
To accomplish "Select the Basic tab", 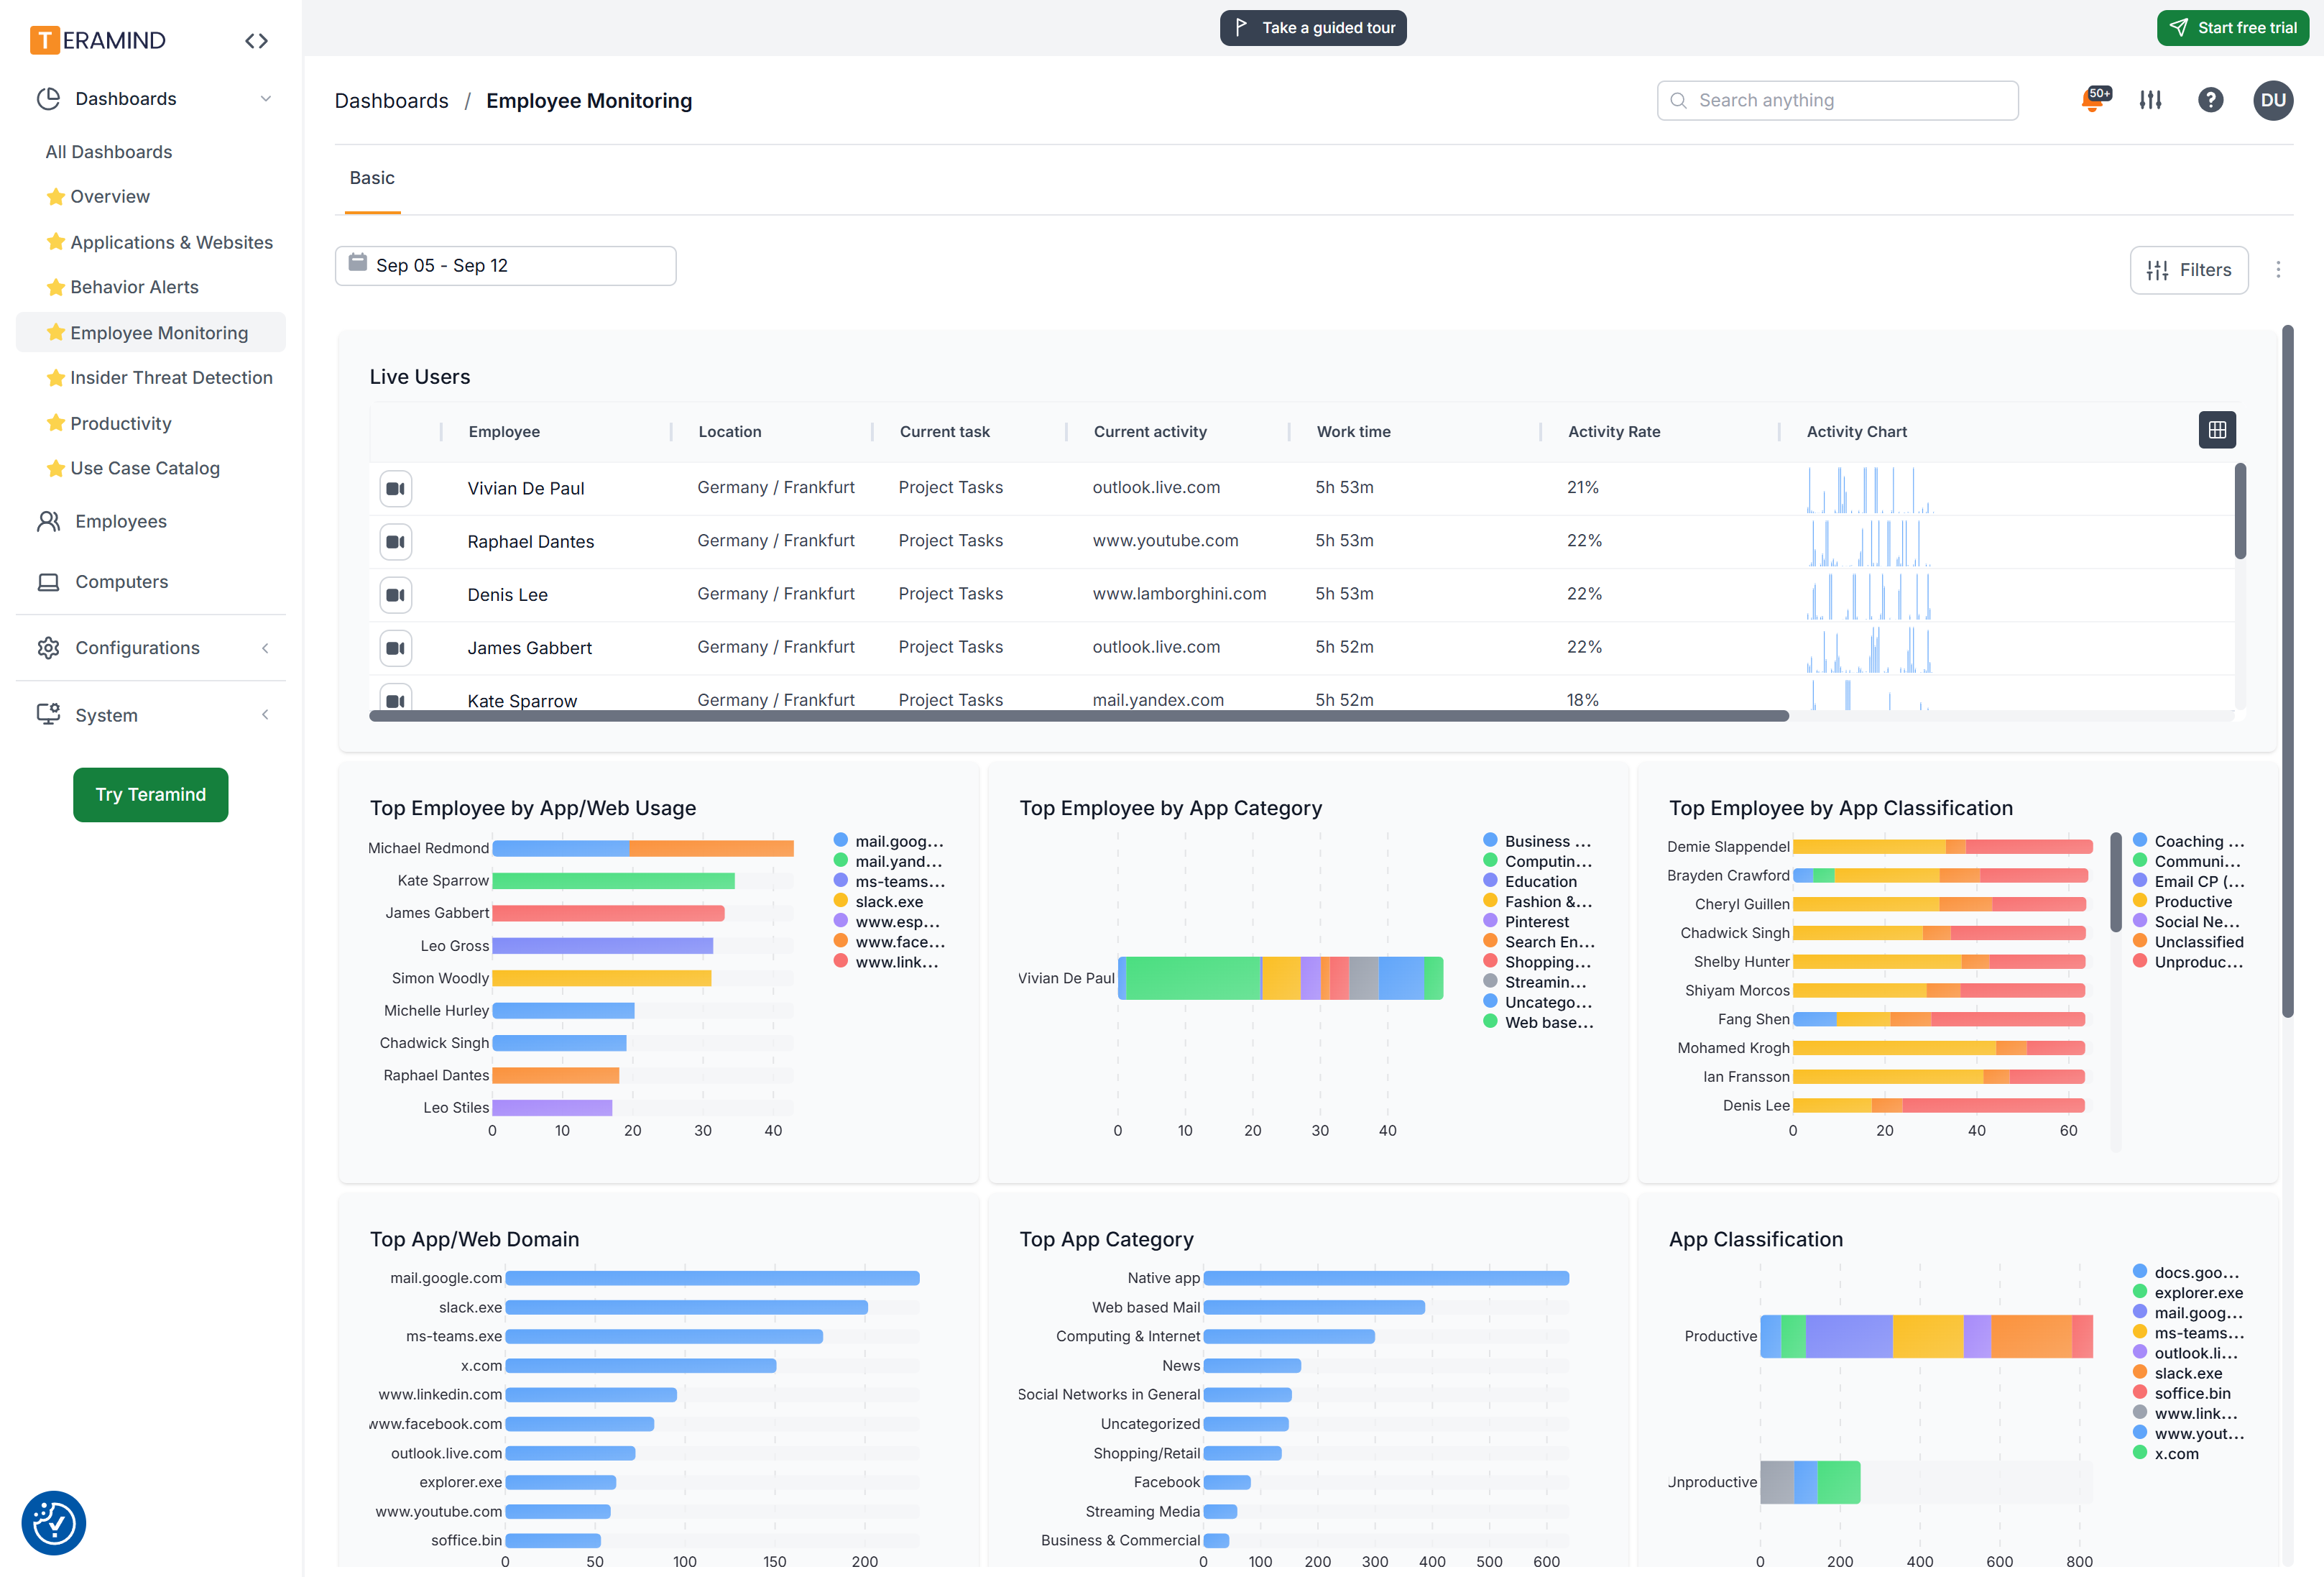I will coord(372,177).
